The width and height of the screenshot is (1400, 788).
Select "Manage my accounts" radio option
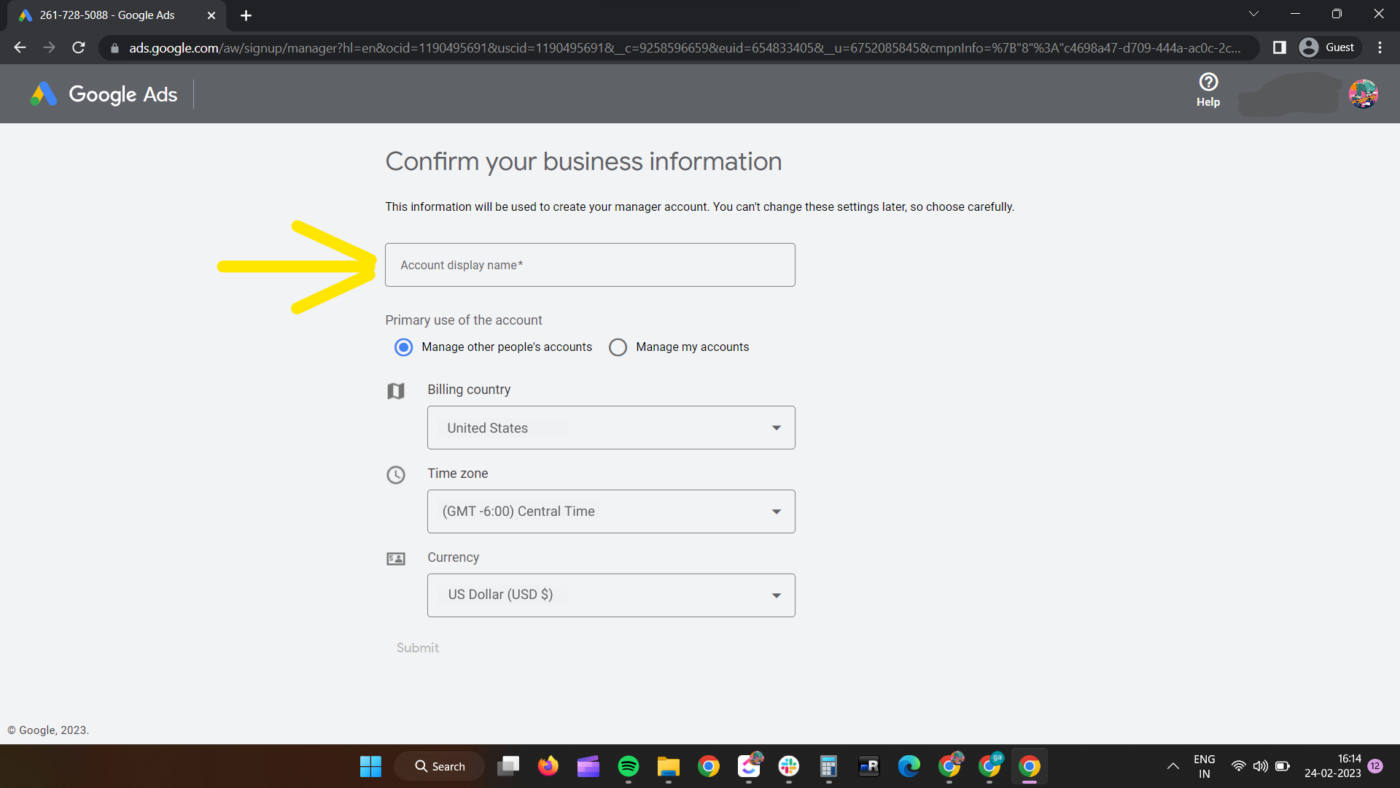pos(618,347)
